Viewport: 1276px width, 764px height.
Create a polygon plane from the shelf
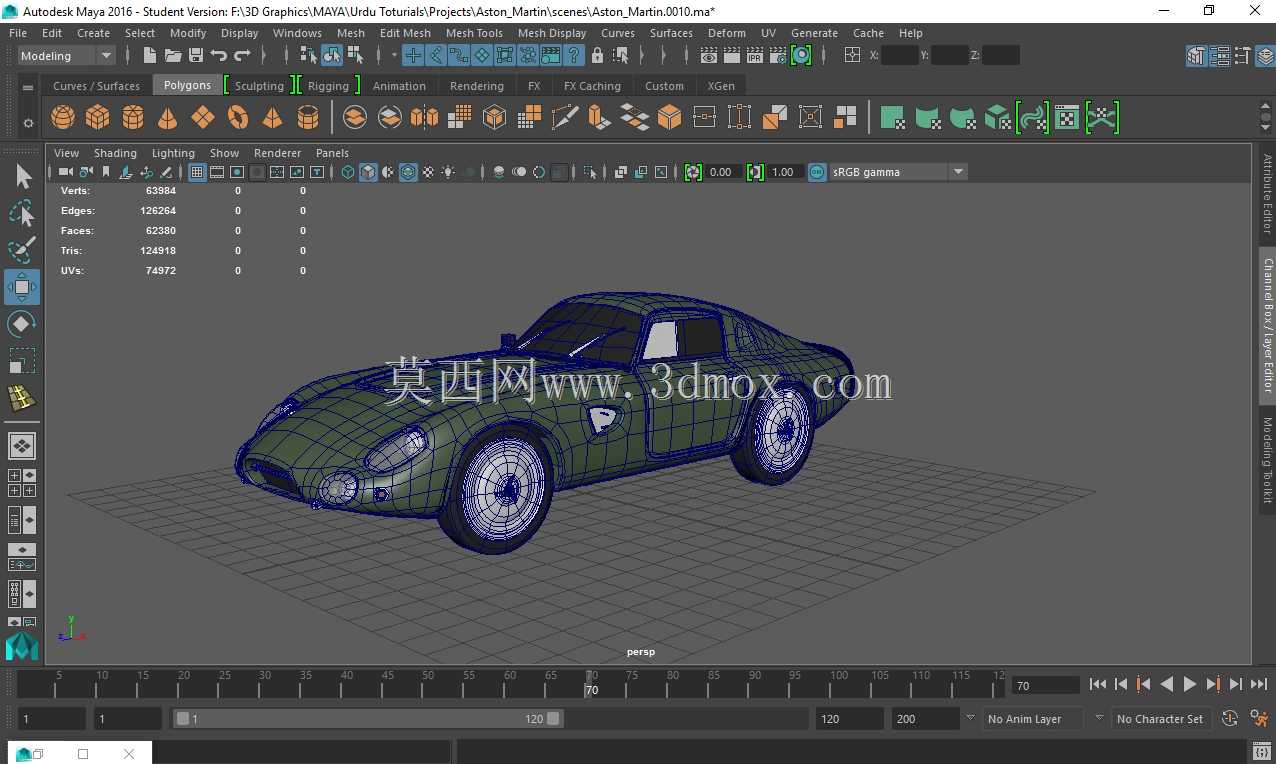pyautogui.click(x=203, y=118)
